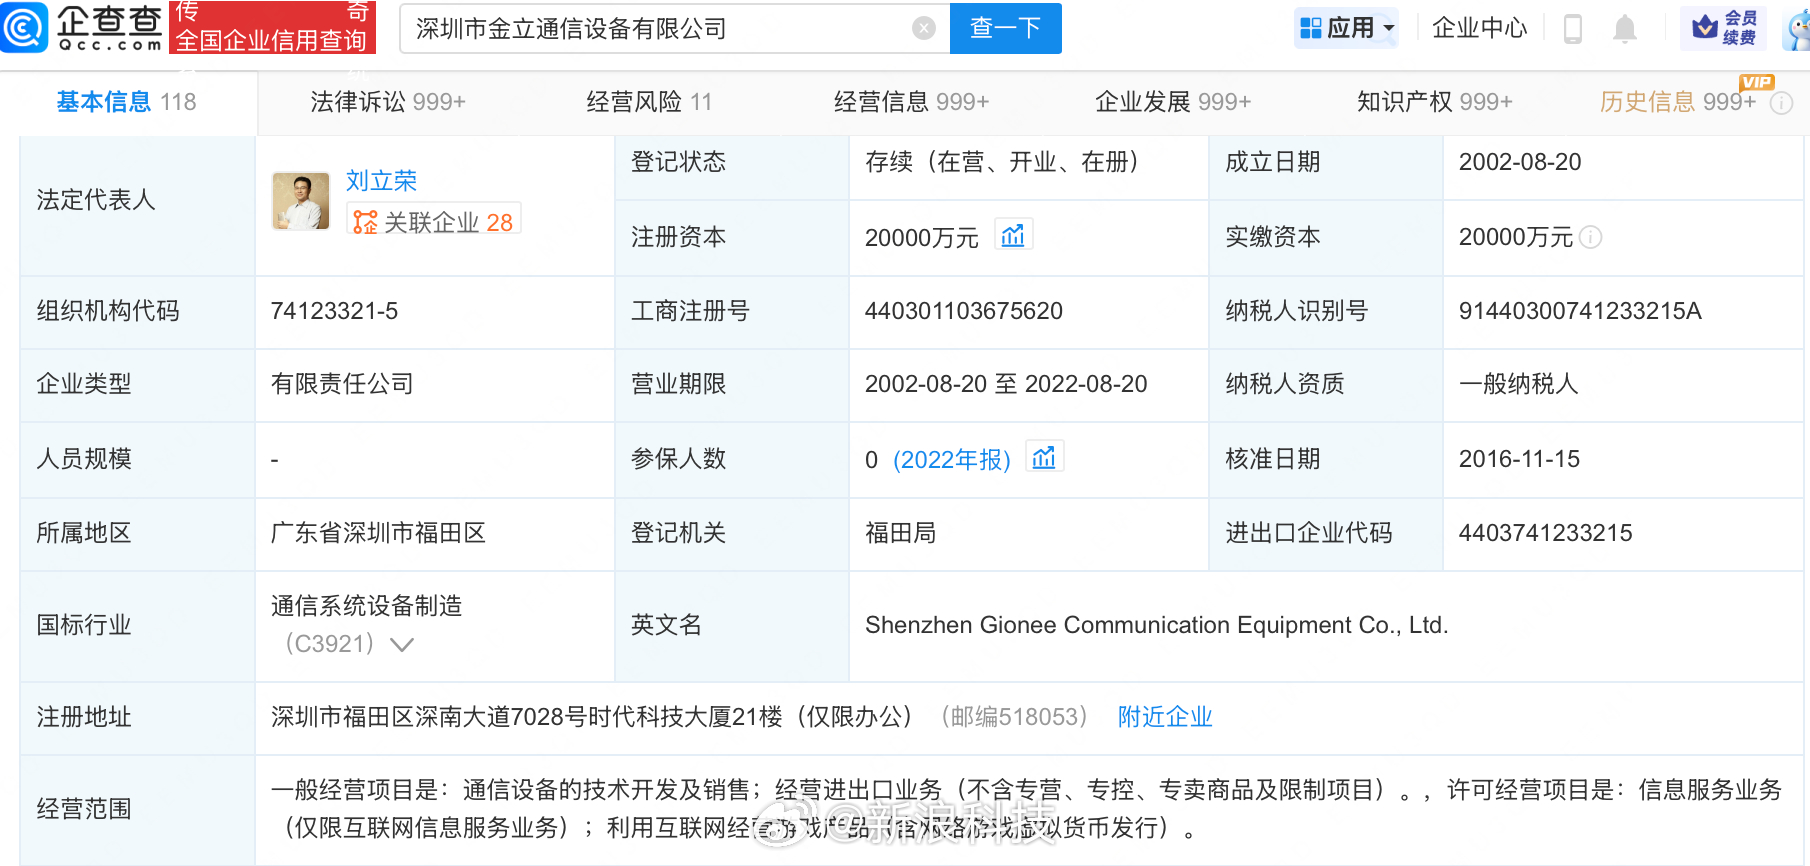Viewport: 1810px width, 866px height.
Task: Open legal representative 刘立荣 profile link
Action: tap(381, 181)
